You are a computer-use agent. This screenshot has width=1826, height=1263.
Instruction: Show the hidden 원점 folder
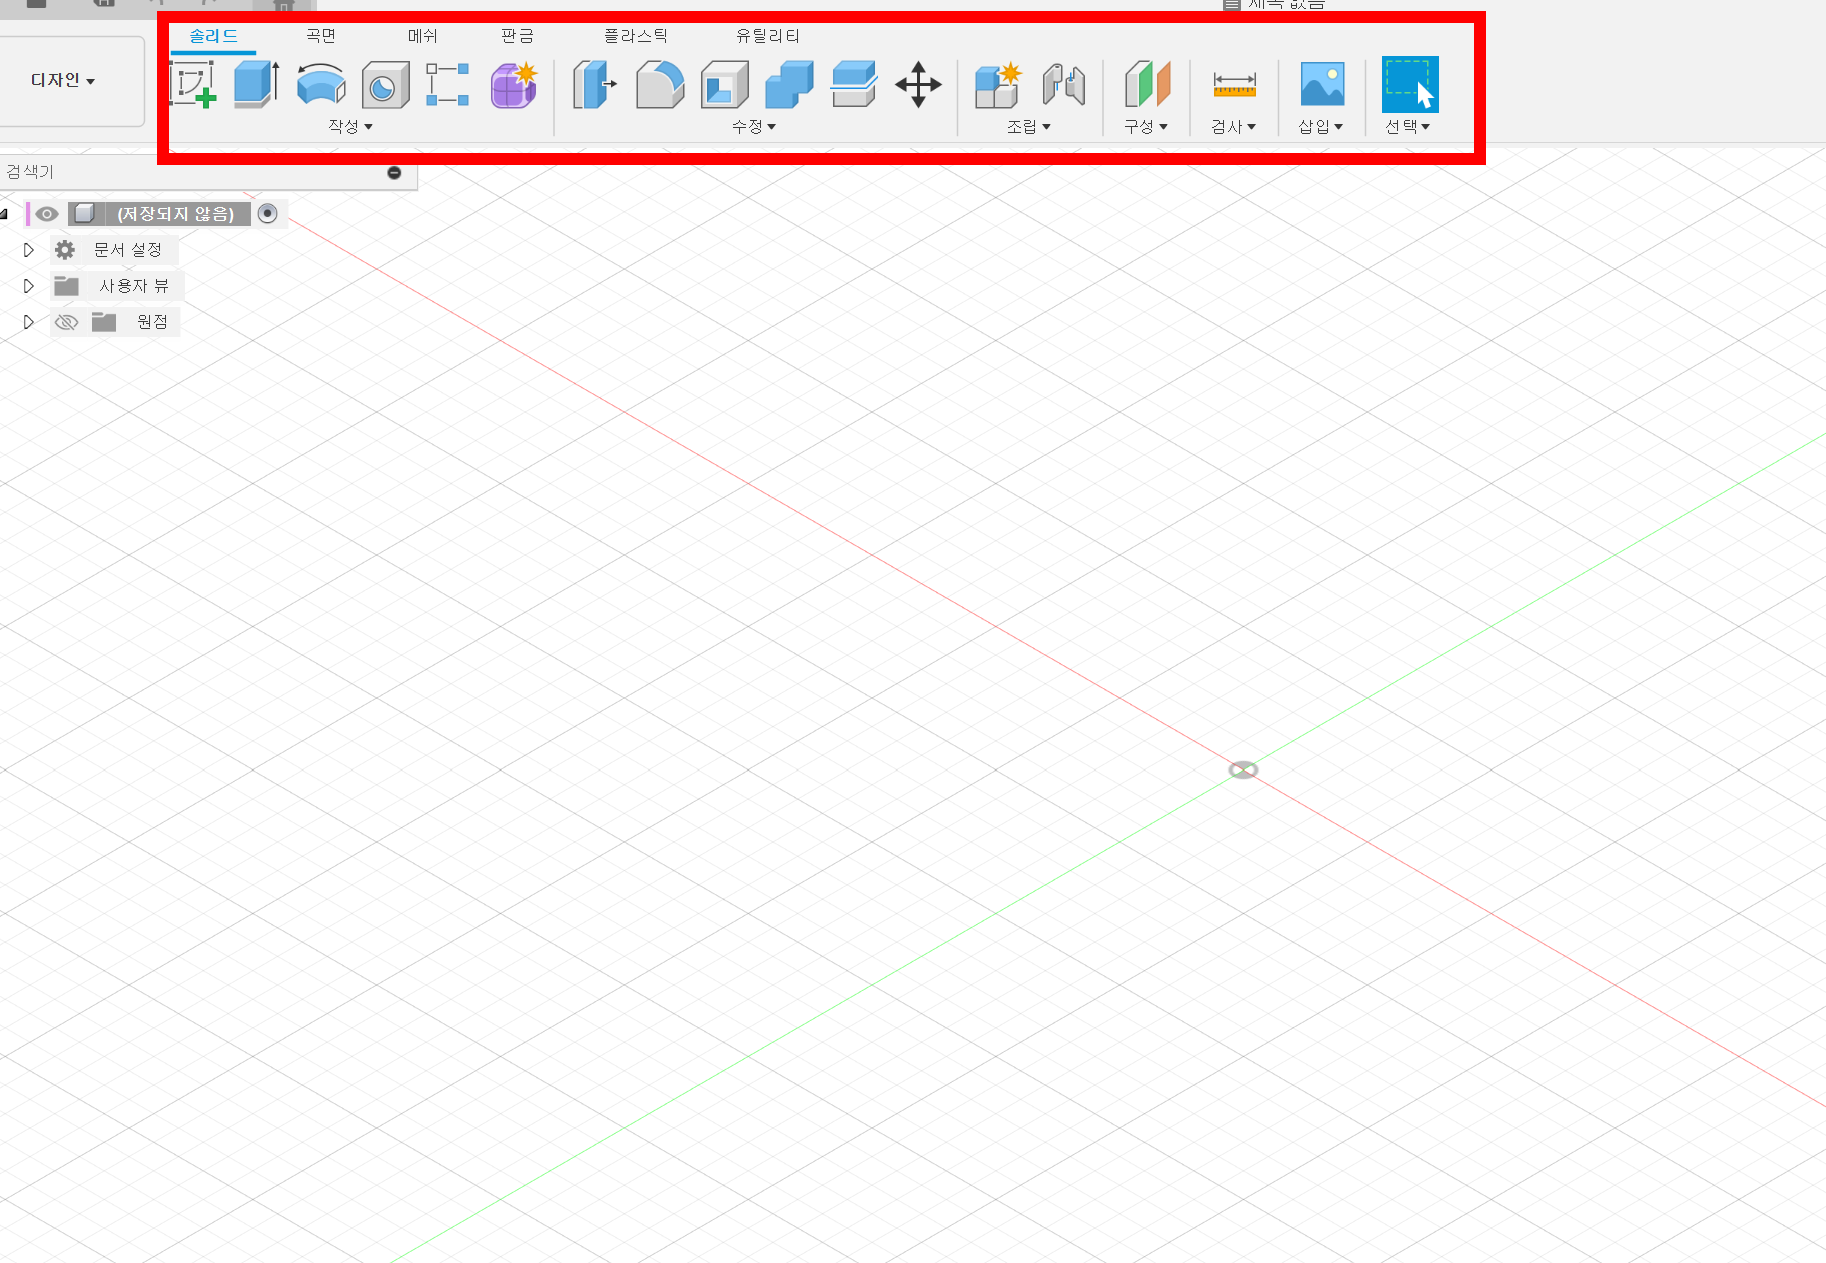point(66,322)
